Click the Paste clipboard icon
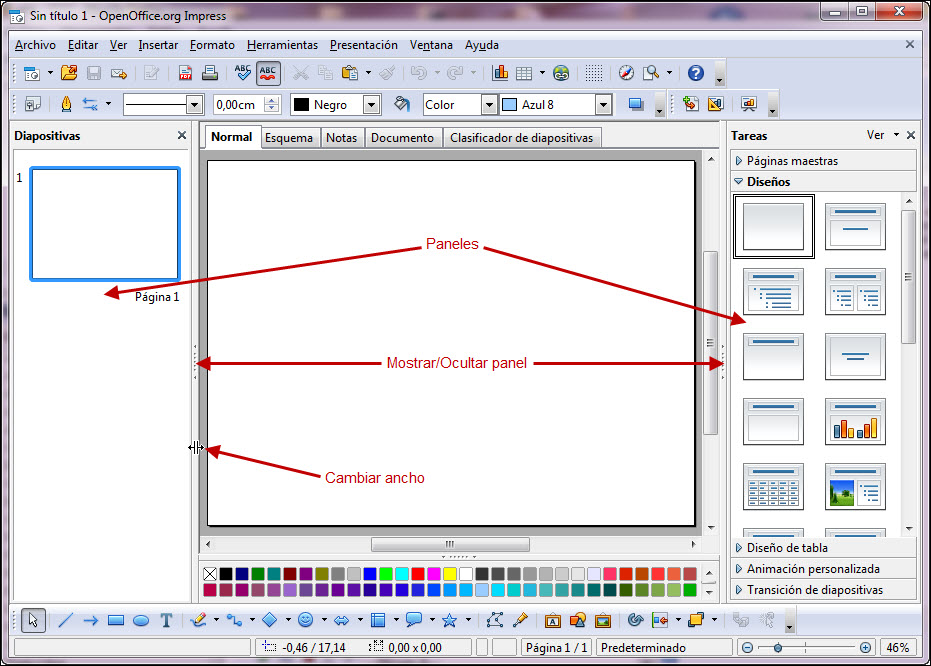931x666 pixels. (350, 73)
